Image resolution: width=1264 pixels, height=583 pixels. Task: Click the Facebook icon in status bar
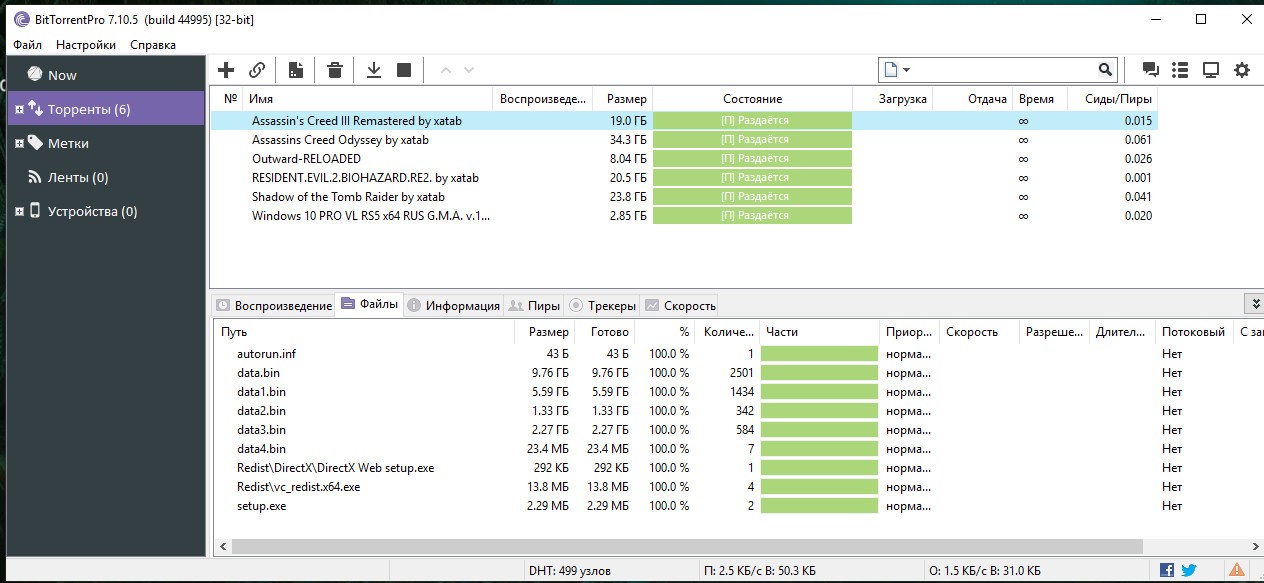point(1167,570)
